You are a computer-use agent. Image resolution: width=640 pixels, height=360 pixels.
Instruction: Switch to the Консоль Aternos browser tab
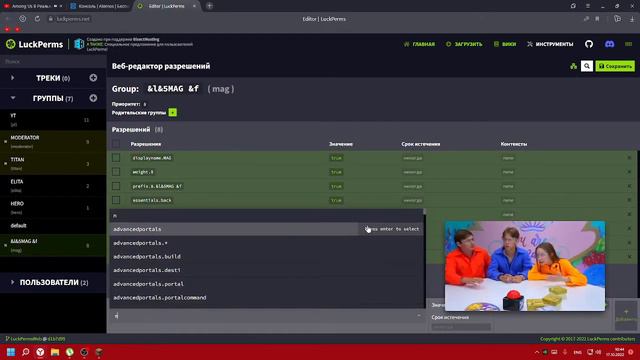pyautogui.click(x=99, y=6)
